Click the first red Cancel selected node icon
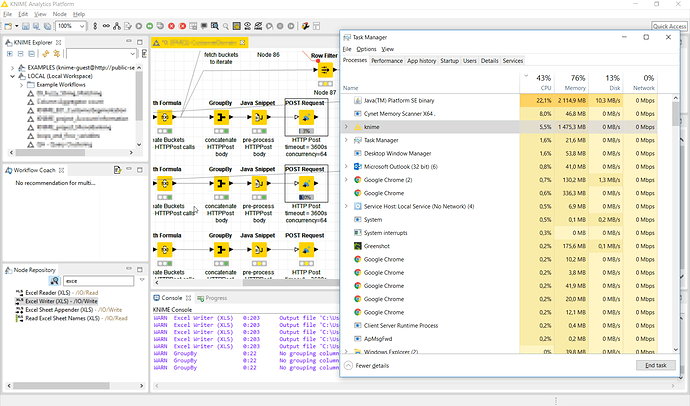The image size is (690, 406). coord(172,26)
